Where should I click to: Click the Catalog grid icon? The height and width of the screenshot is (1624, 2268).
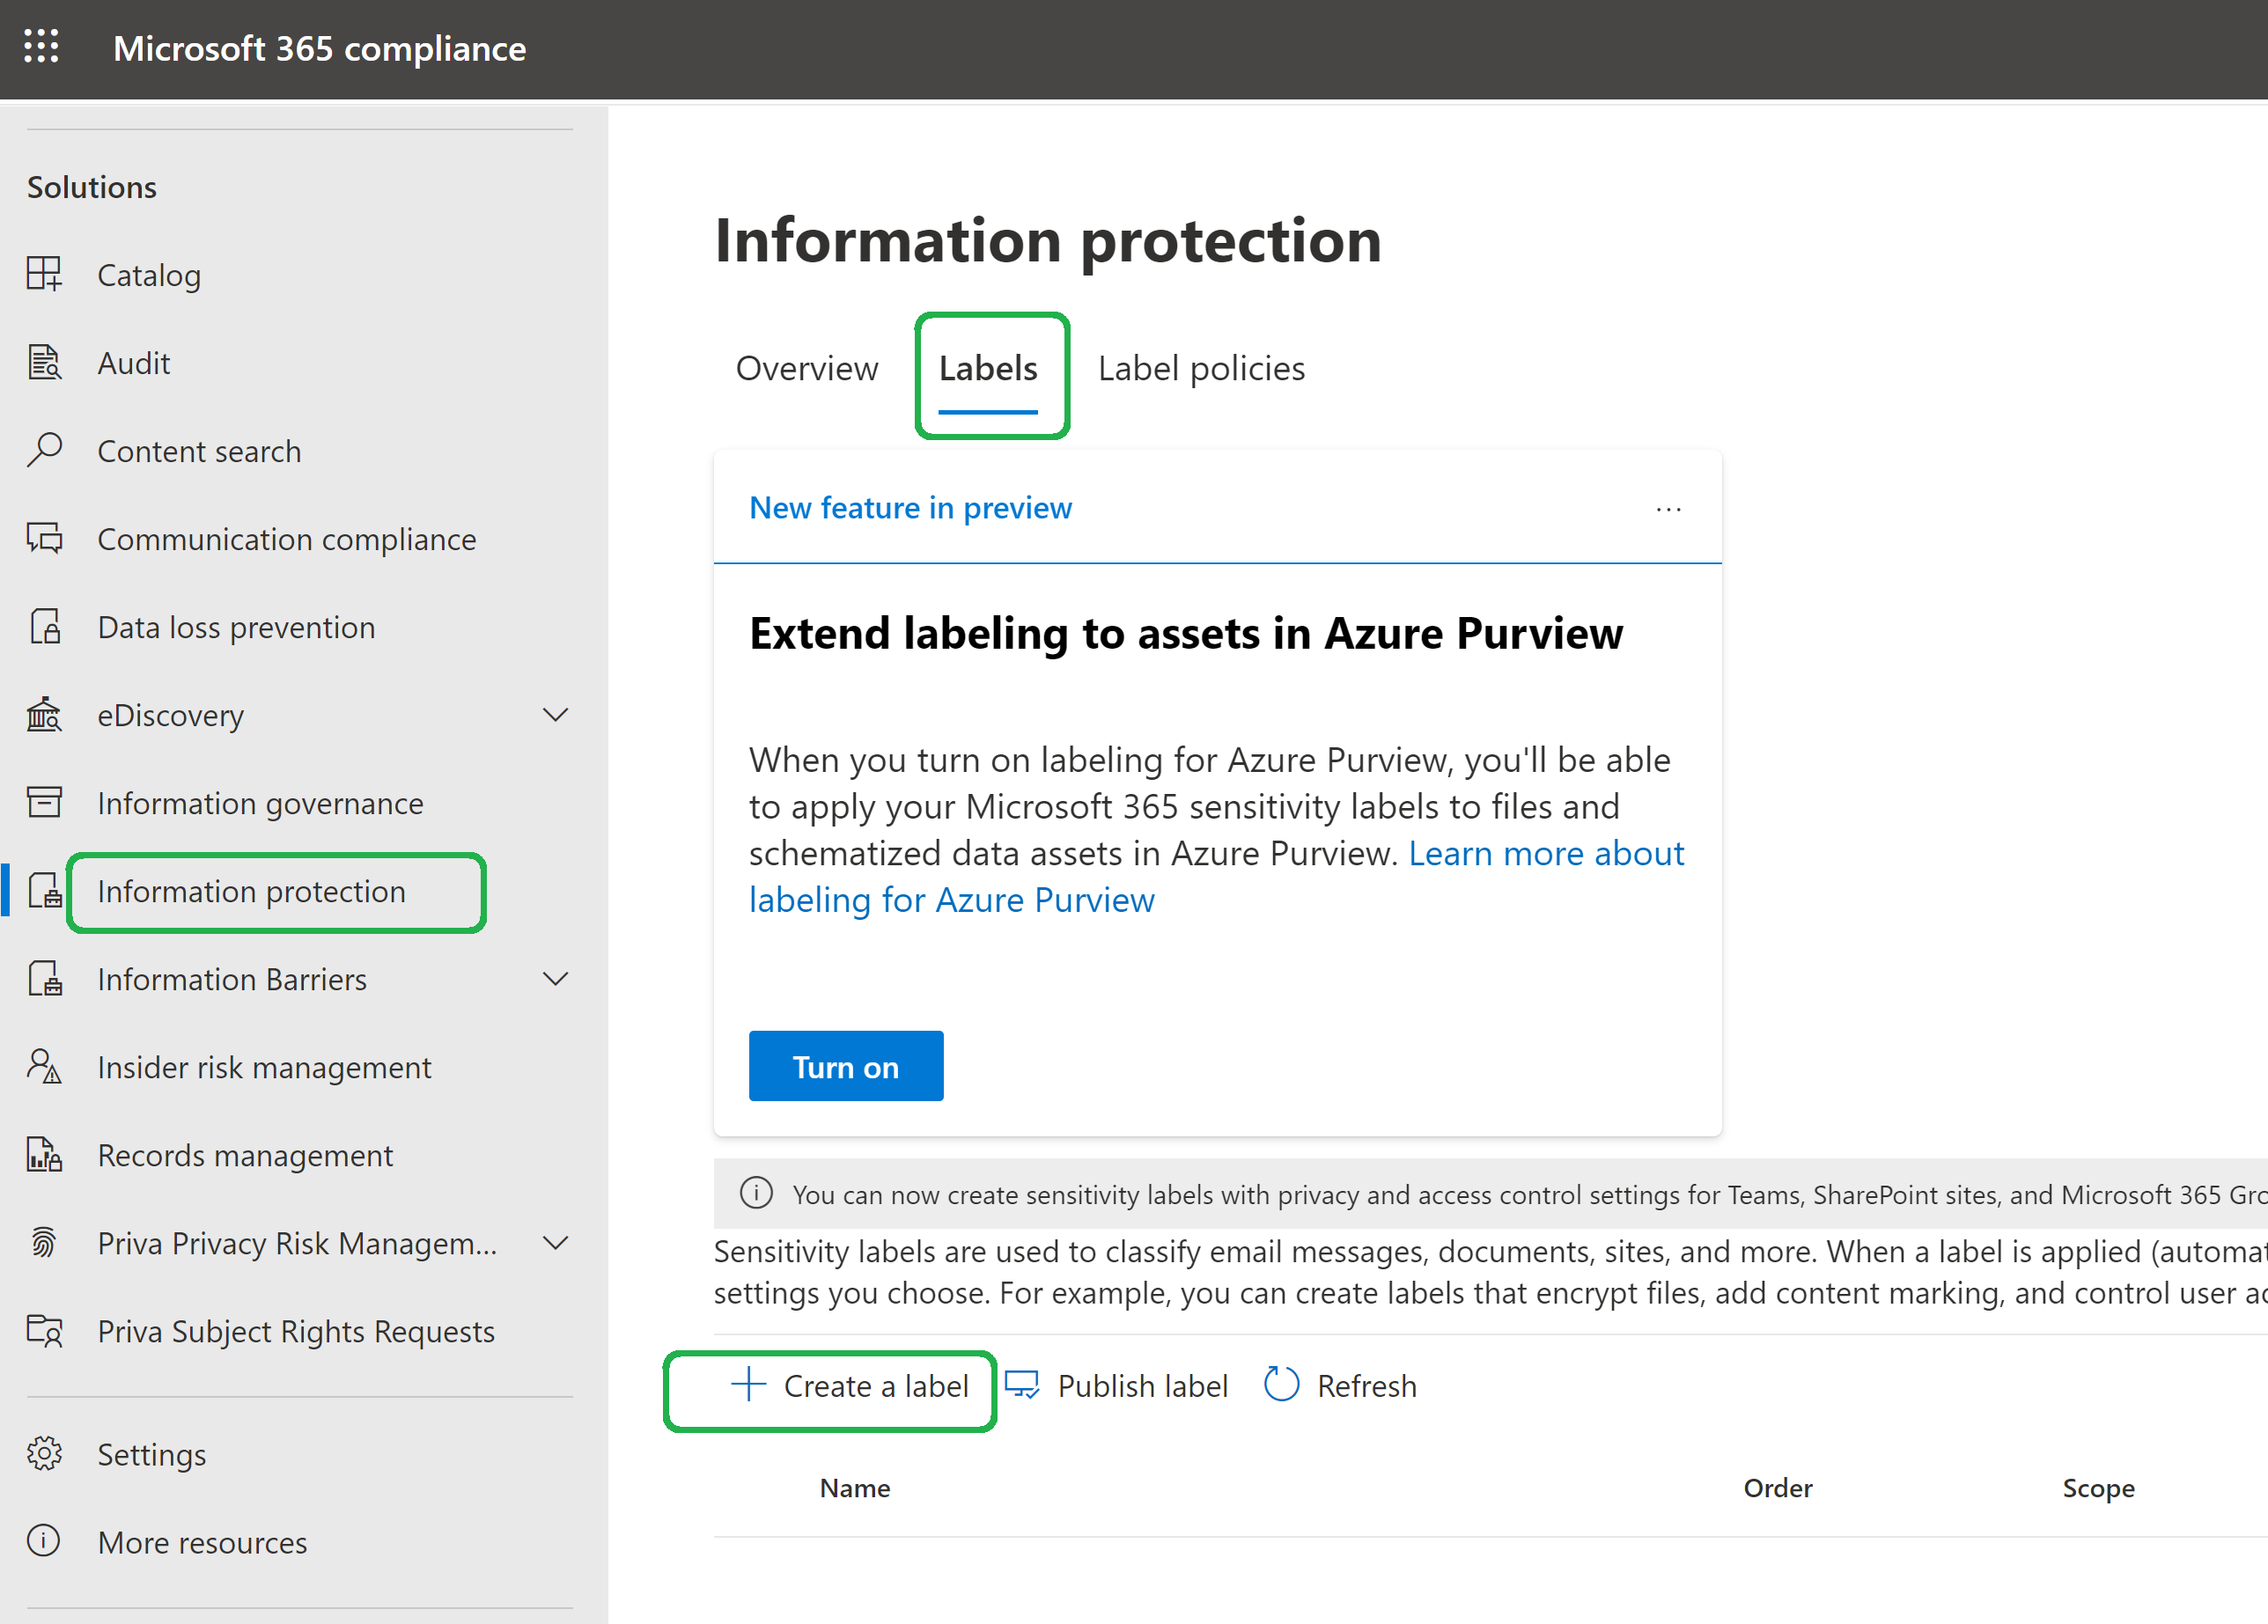[44, 274]
